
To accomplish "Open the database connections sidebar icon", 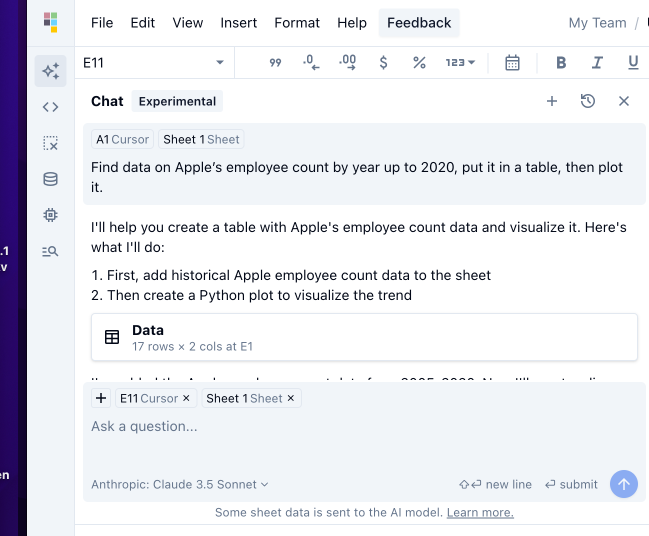I will click(50, 180).
